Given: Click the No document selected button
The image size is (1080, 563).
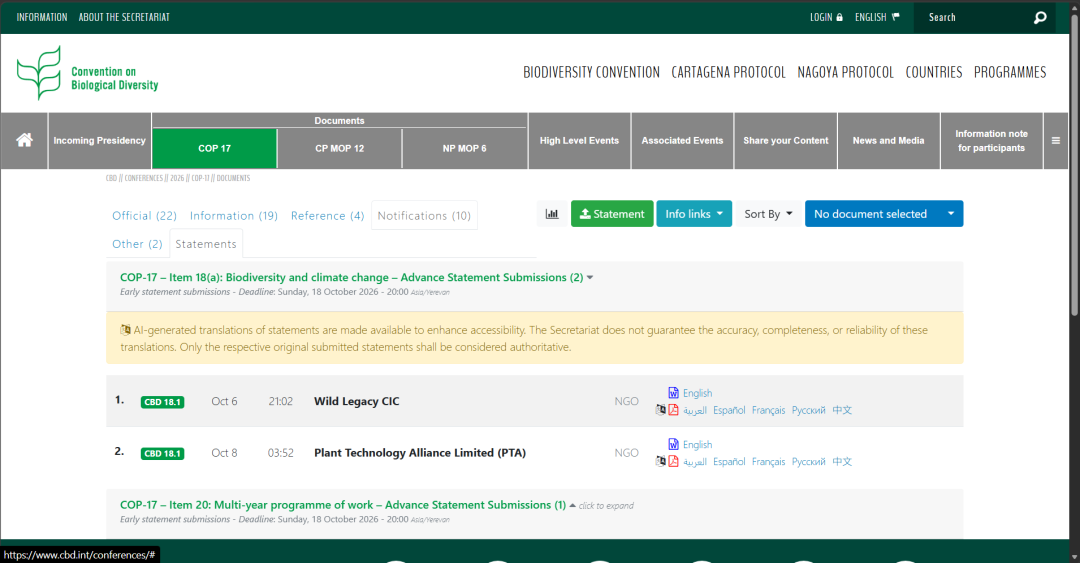Looking at the screenshot, I should (871, 214).
